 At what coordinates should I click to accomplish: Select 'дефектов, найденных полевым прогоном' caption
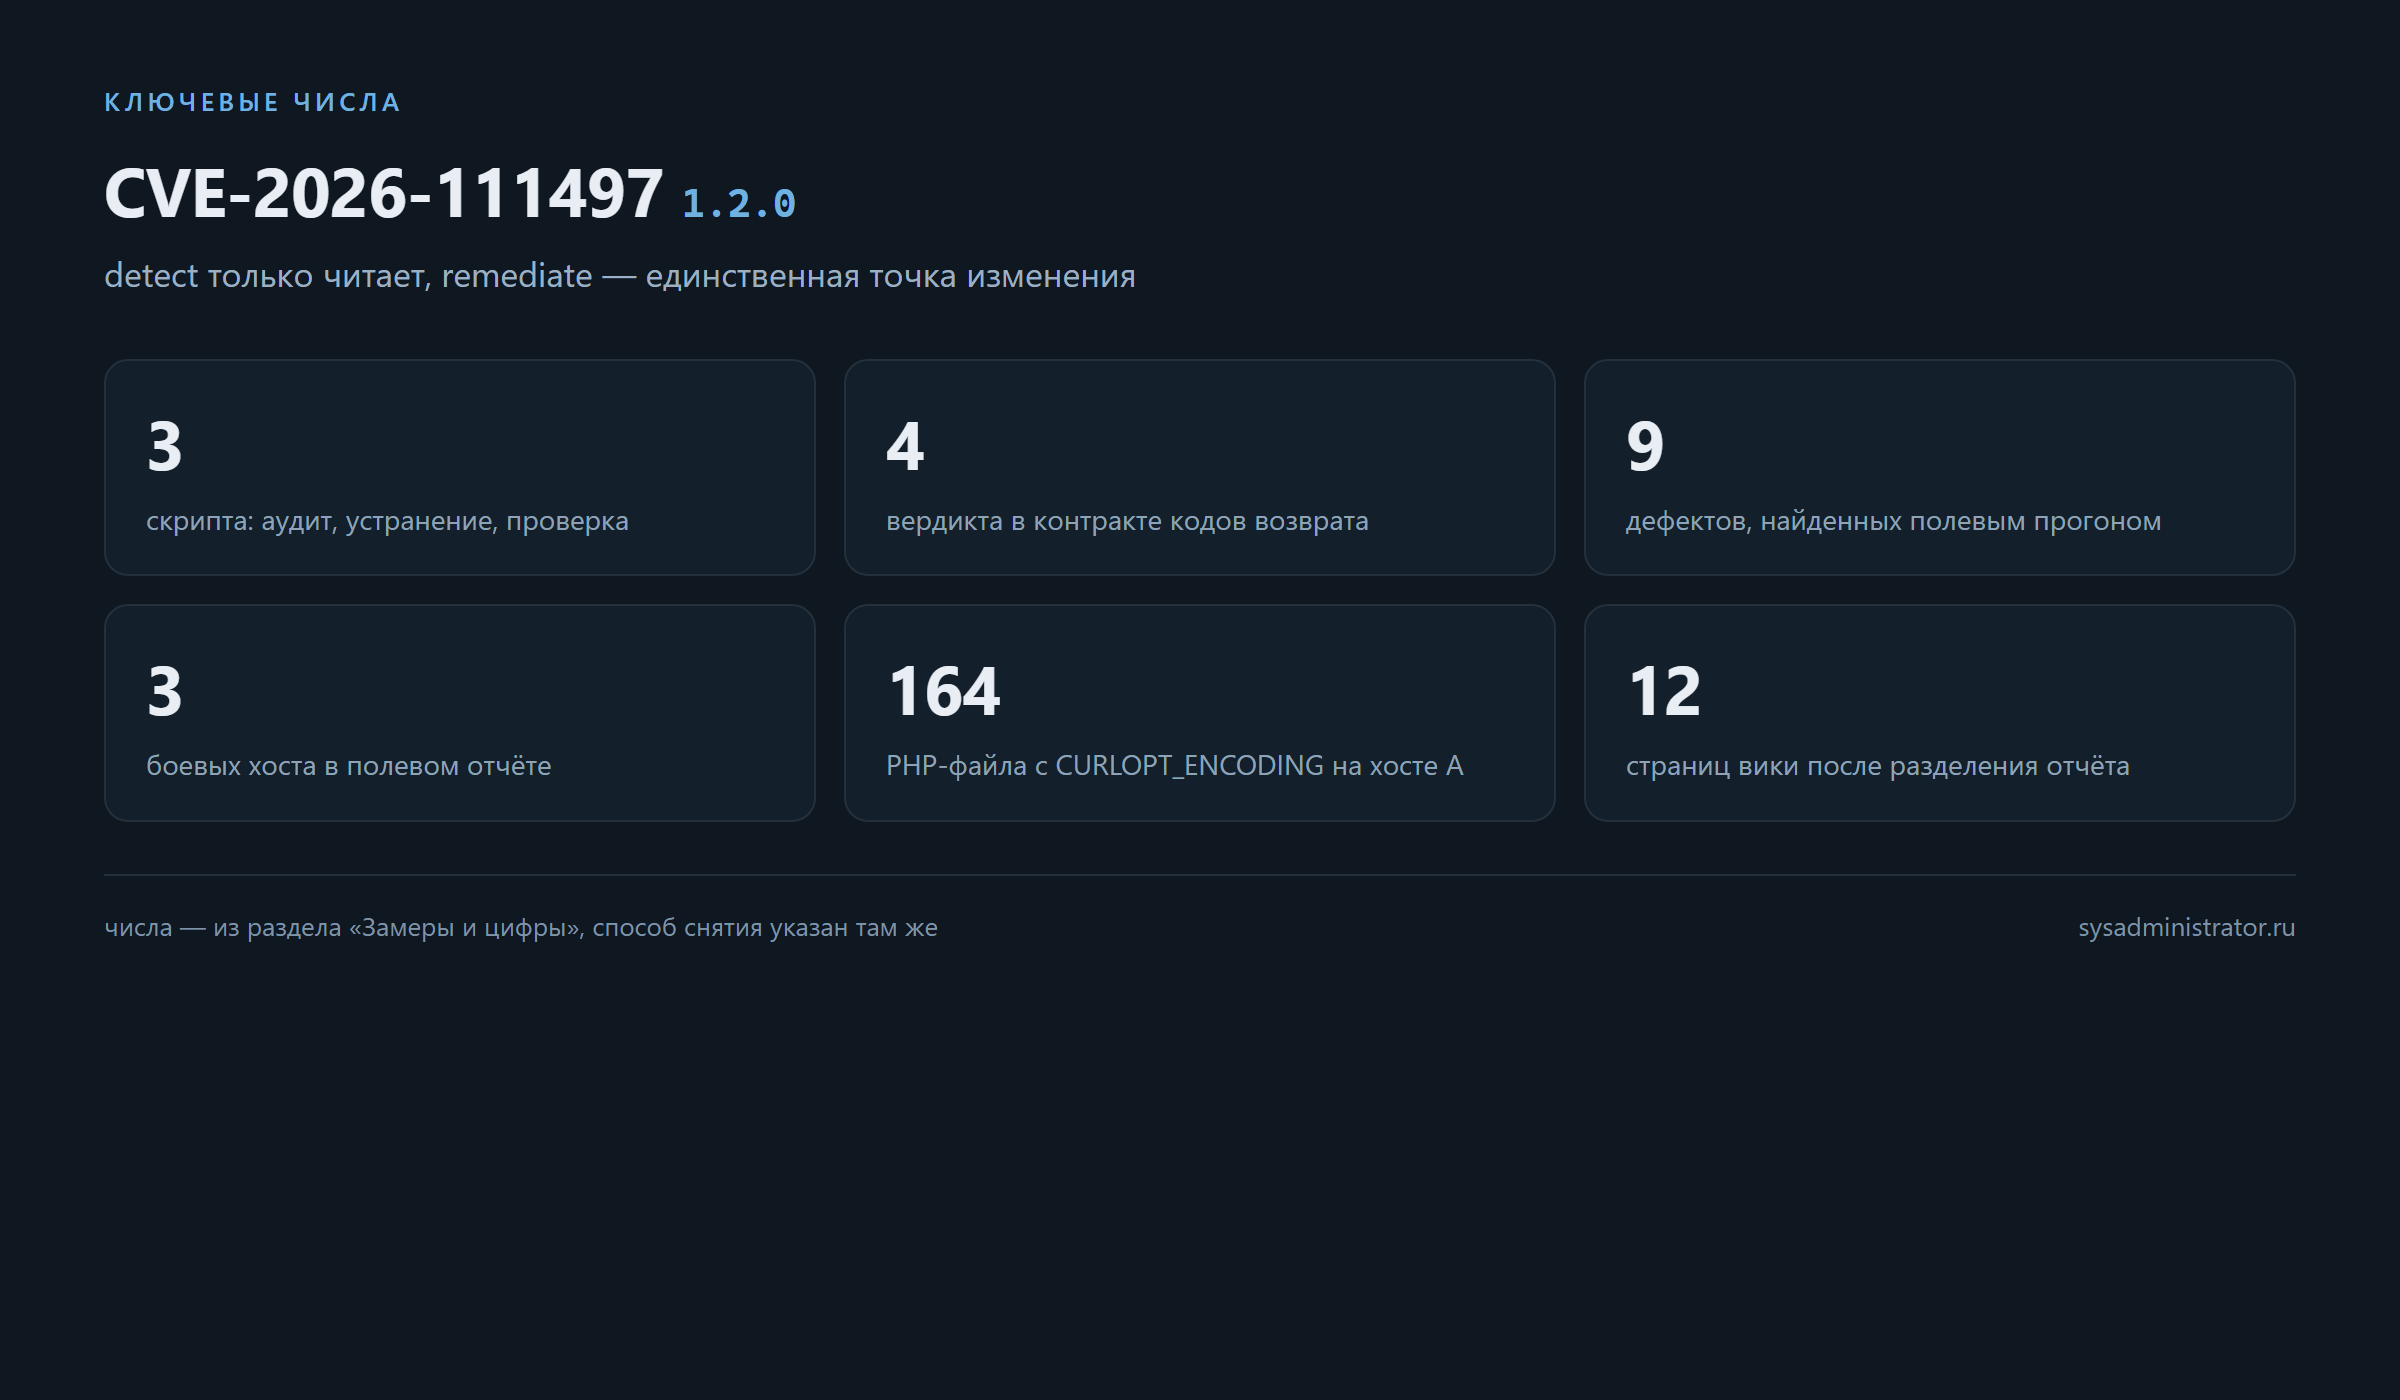point(1893,521)
